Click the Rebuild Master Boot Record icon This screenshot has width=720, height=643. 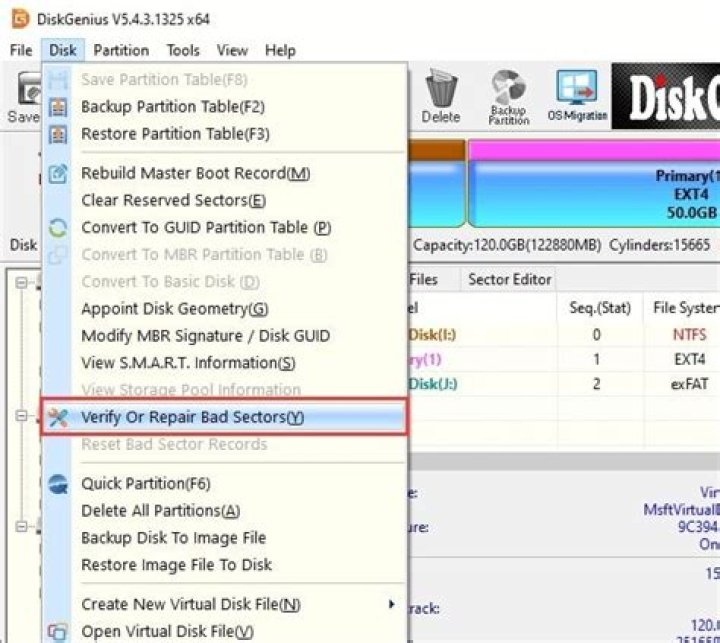click(x=58, y=174)
